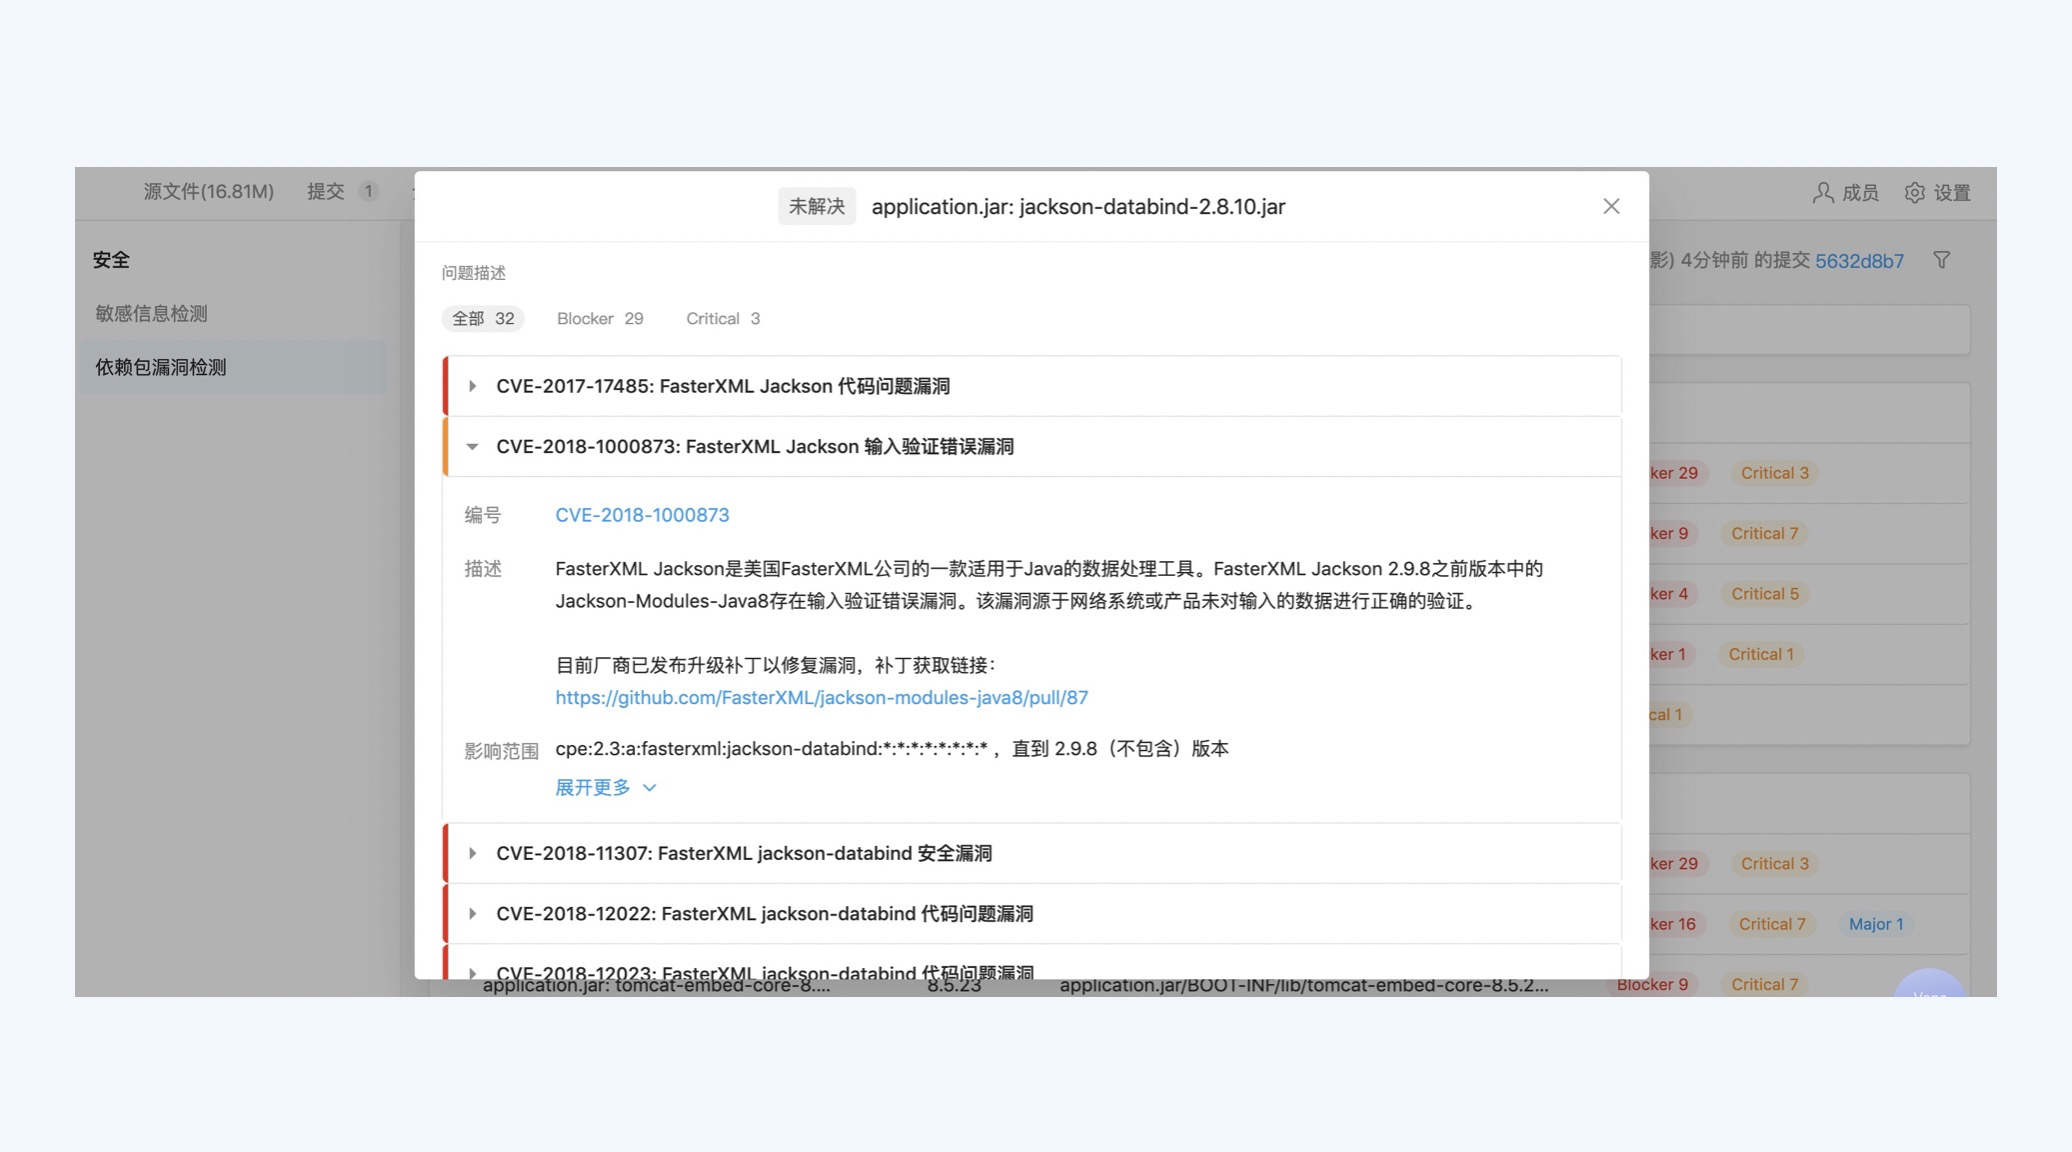Click the Major 1 badge in background list
2072x1152 pixels.
click(1876, 924)
